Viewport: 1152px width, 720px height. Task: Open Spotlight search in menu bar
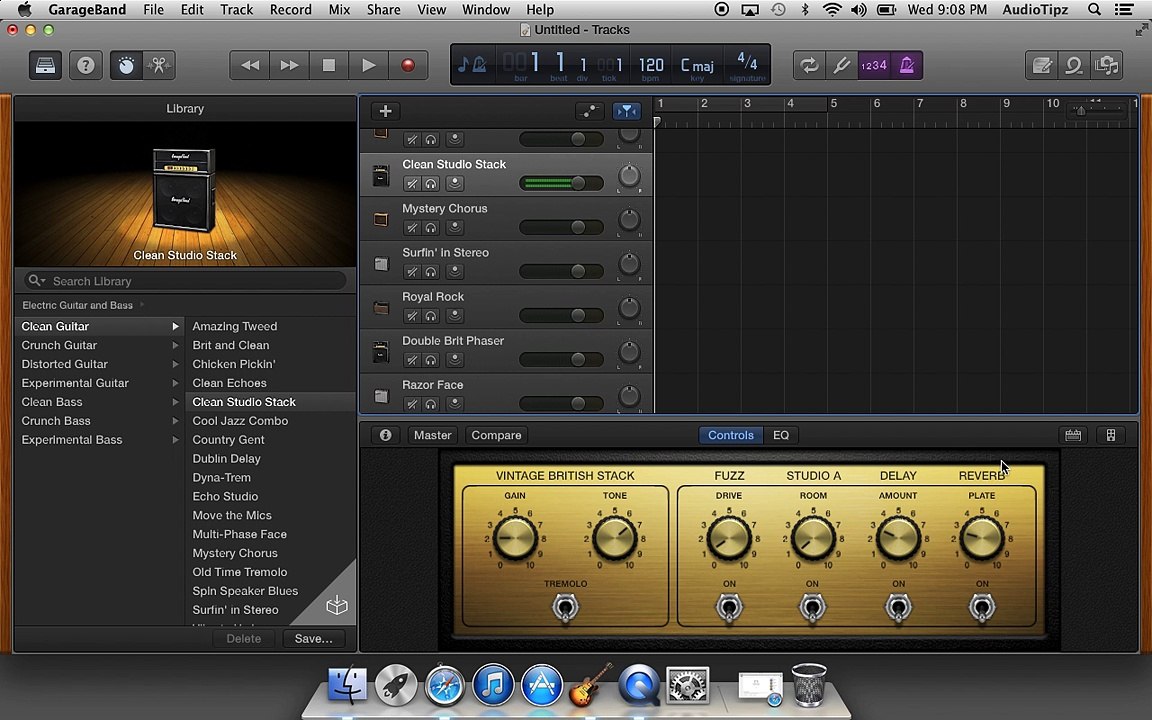pyautogui.click(x=1094, y=10)
